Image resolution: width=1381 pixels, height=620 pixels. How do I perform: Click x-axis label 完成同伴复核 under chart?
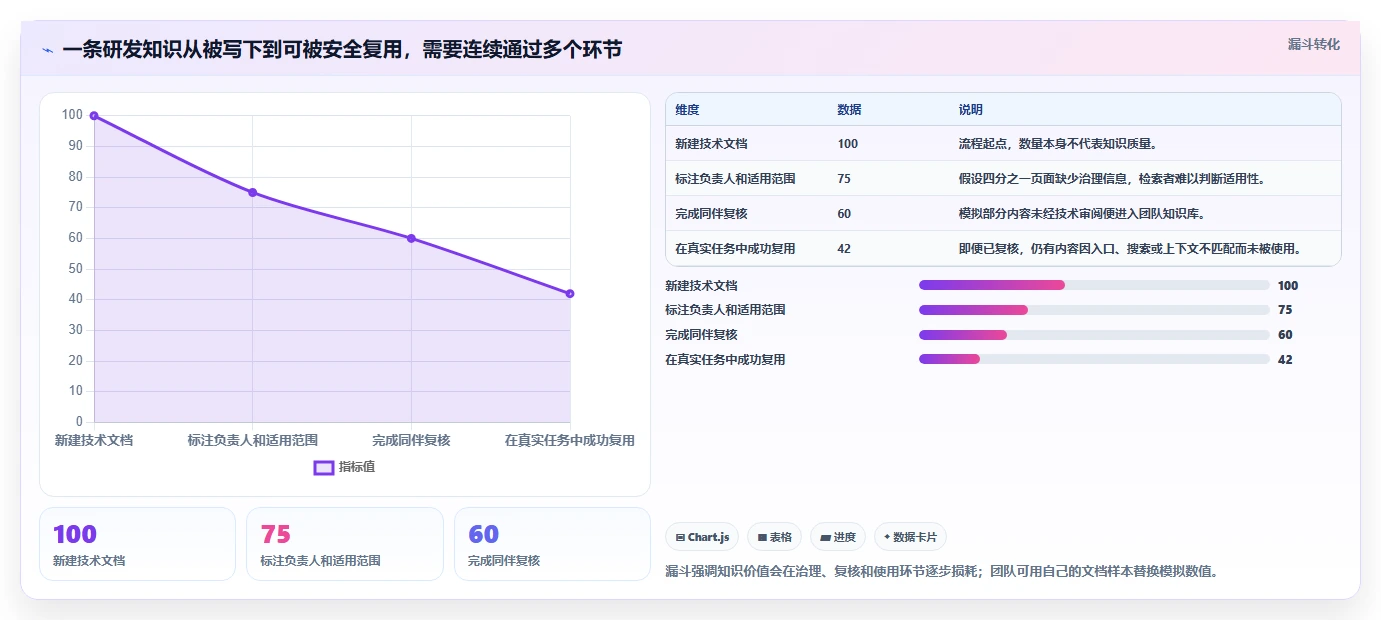pyautogui.click(x=411, y=440)
